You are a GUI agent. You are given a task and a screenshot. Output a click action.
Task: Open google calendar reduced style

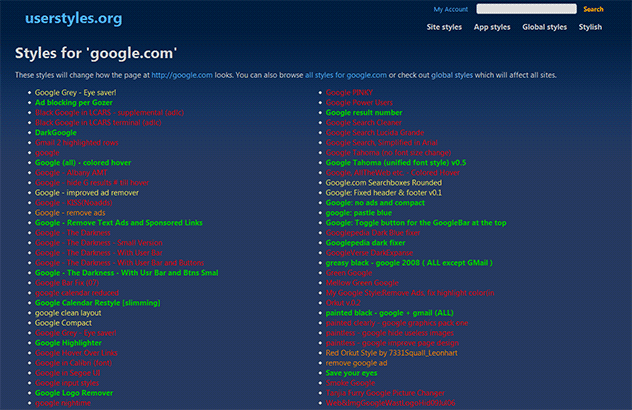(77, 293)
